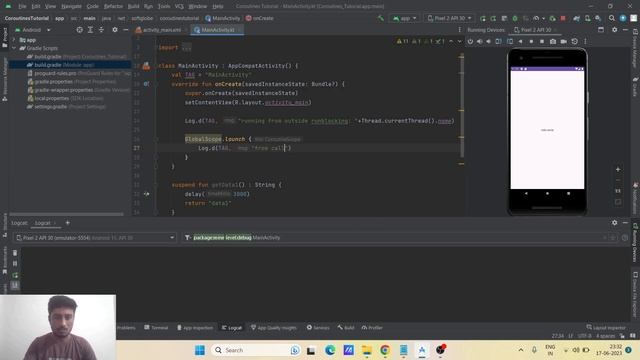This screenshot has width=640, height=360.
Task: Clear Logcat with trash icon
Action: (15, 253)
